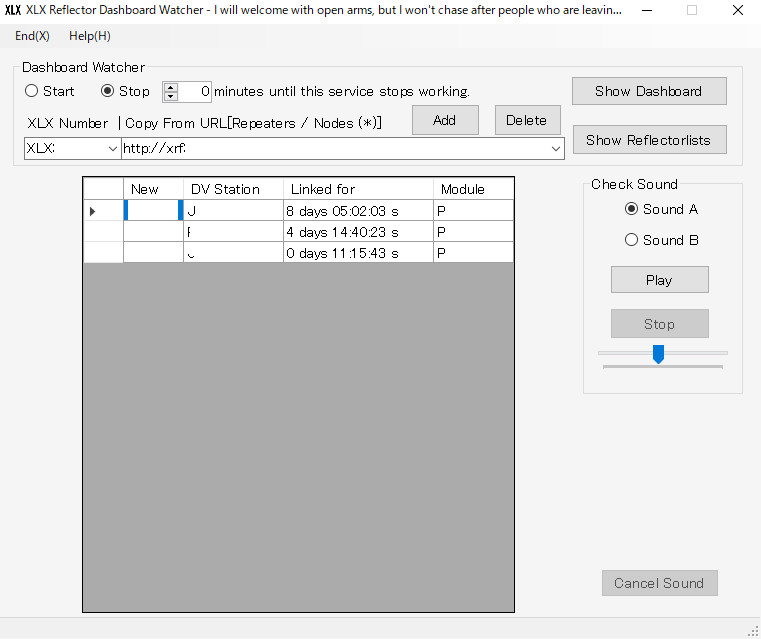Open the End(X) menu
This screenshot has height=639, width=761.
tap(32, 36)
